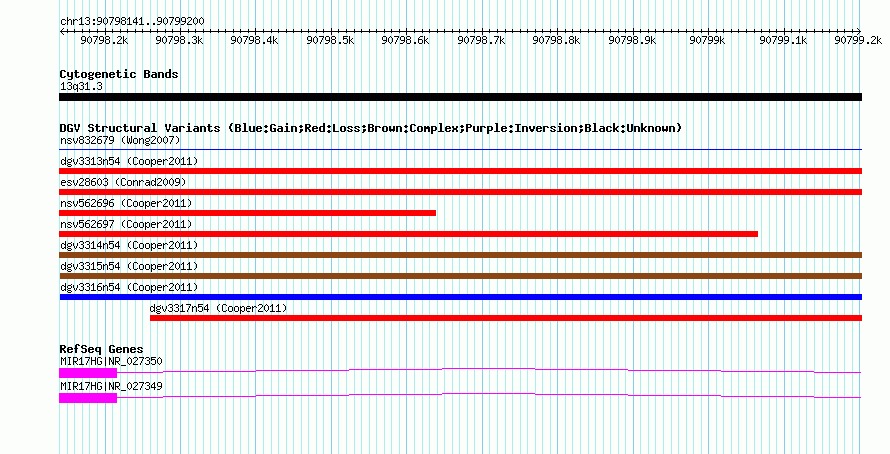
Task: Click ruler position 90798.9k
Action: click(x=632, y=40)
